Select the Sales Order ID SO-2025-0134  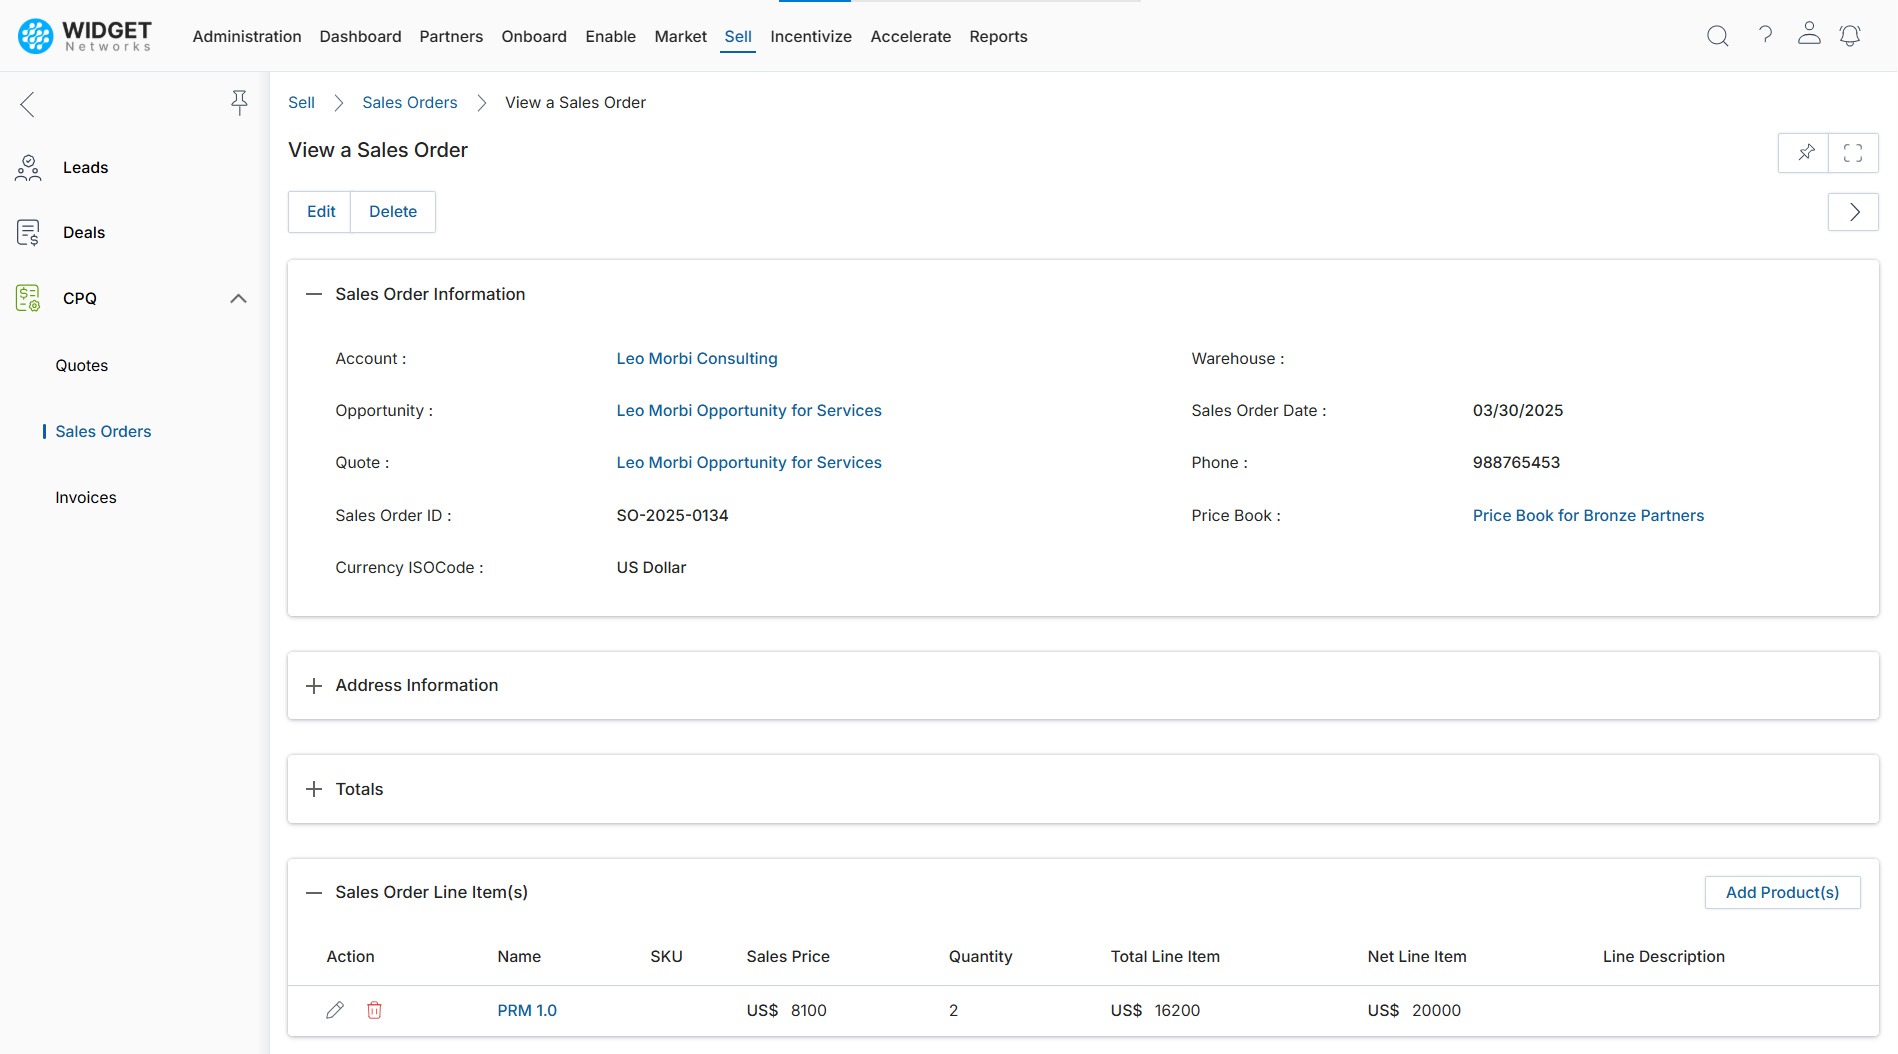pos(672,515)
